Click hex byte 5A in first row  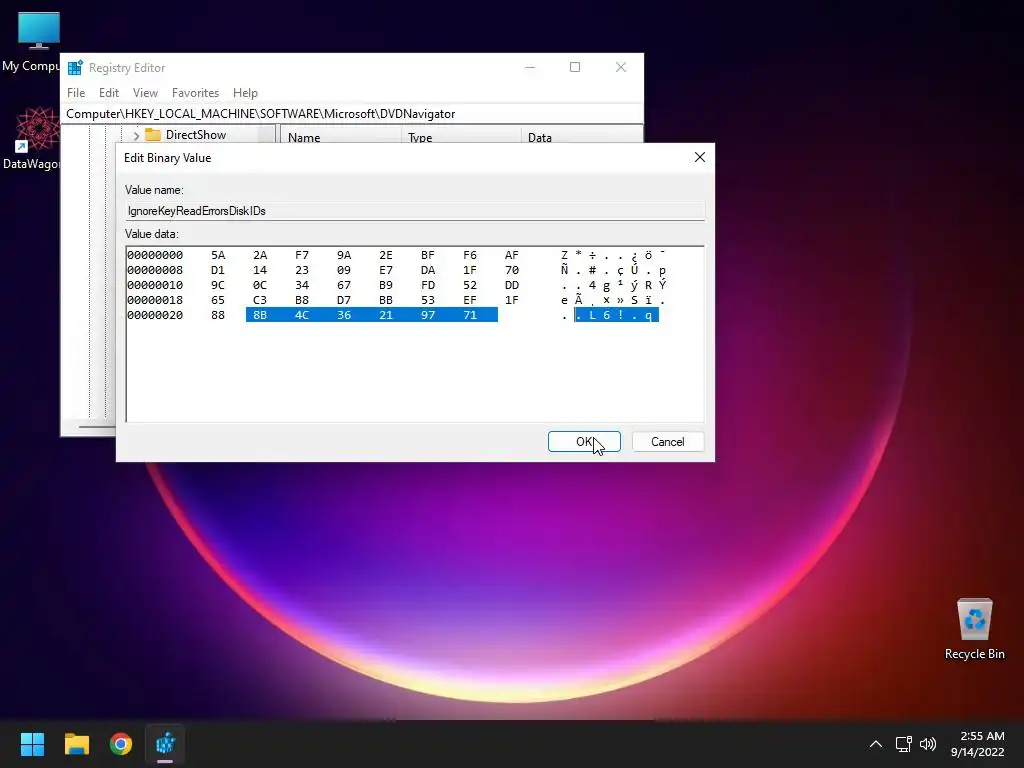point(217,255)
